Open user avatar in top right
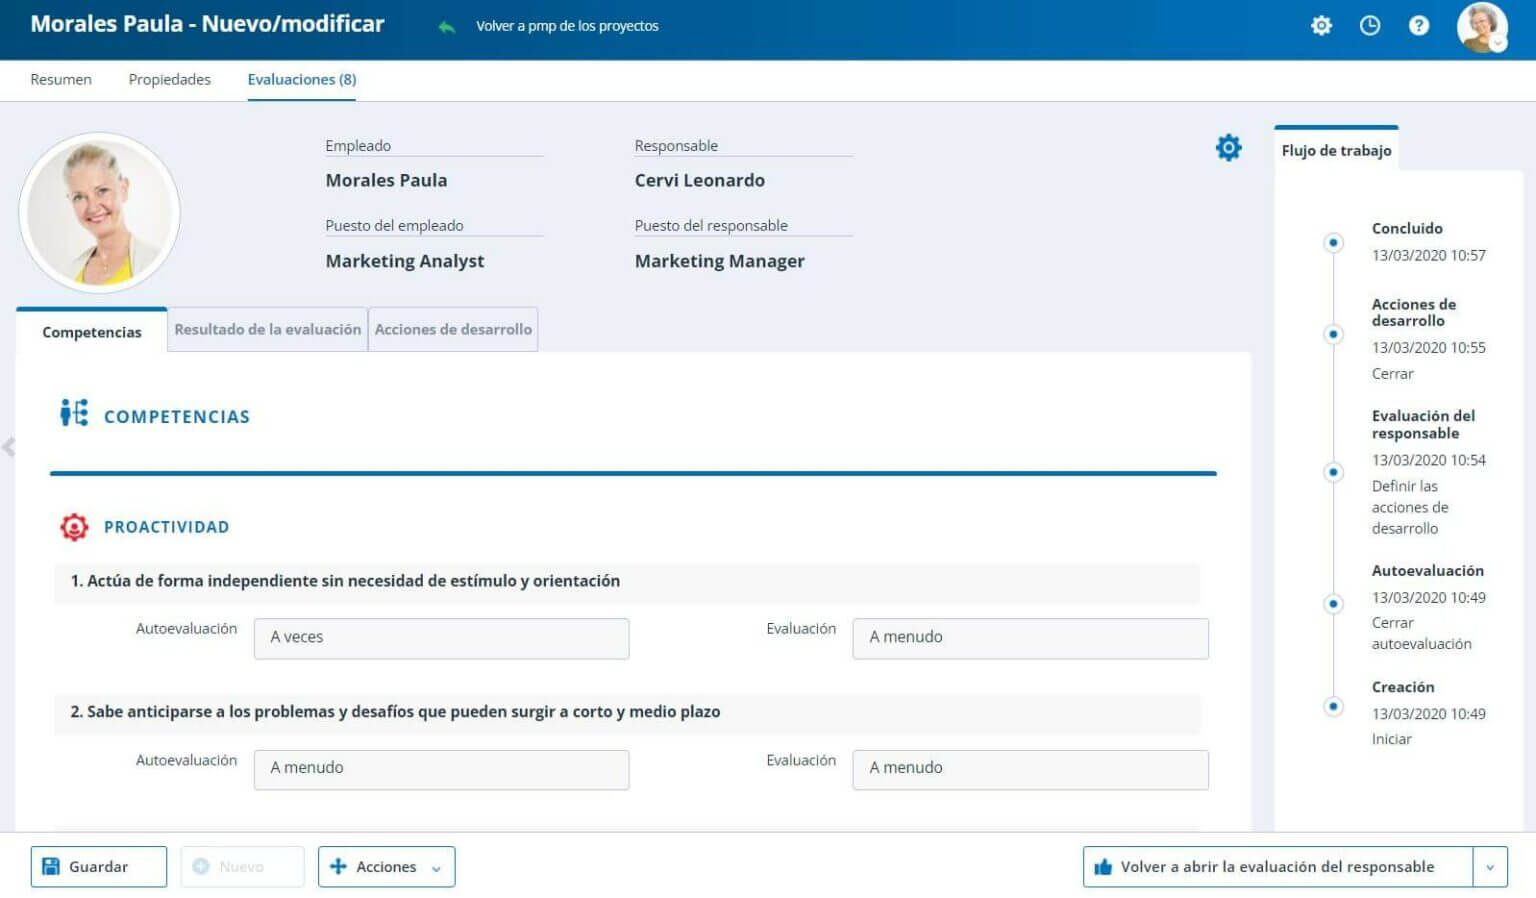Viewport: 1536px width, 898px height. (x=1481, y=27)
